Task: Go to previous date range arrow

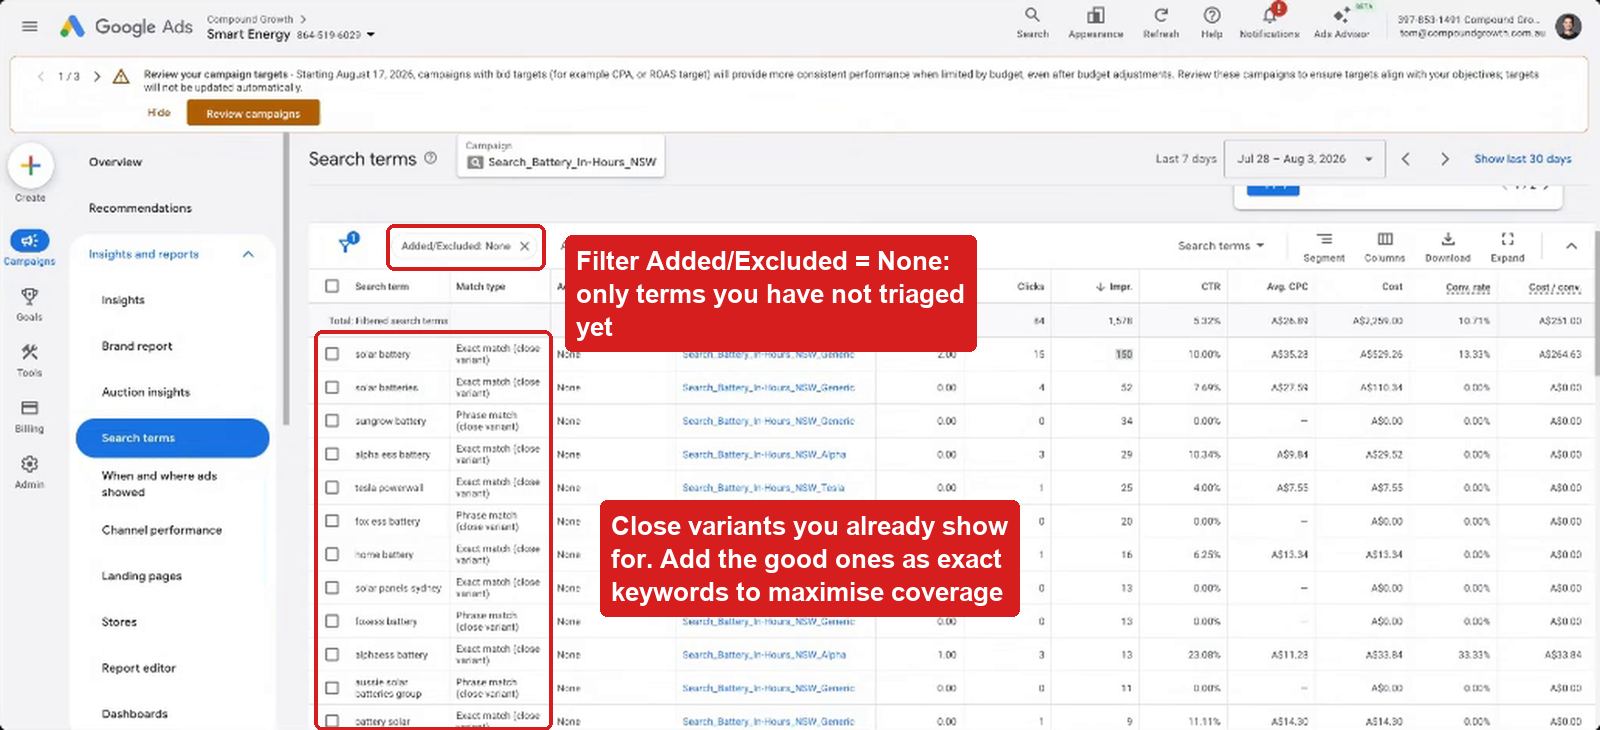Action: coord(1406,159)
